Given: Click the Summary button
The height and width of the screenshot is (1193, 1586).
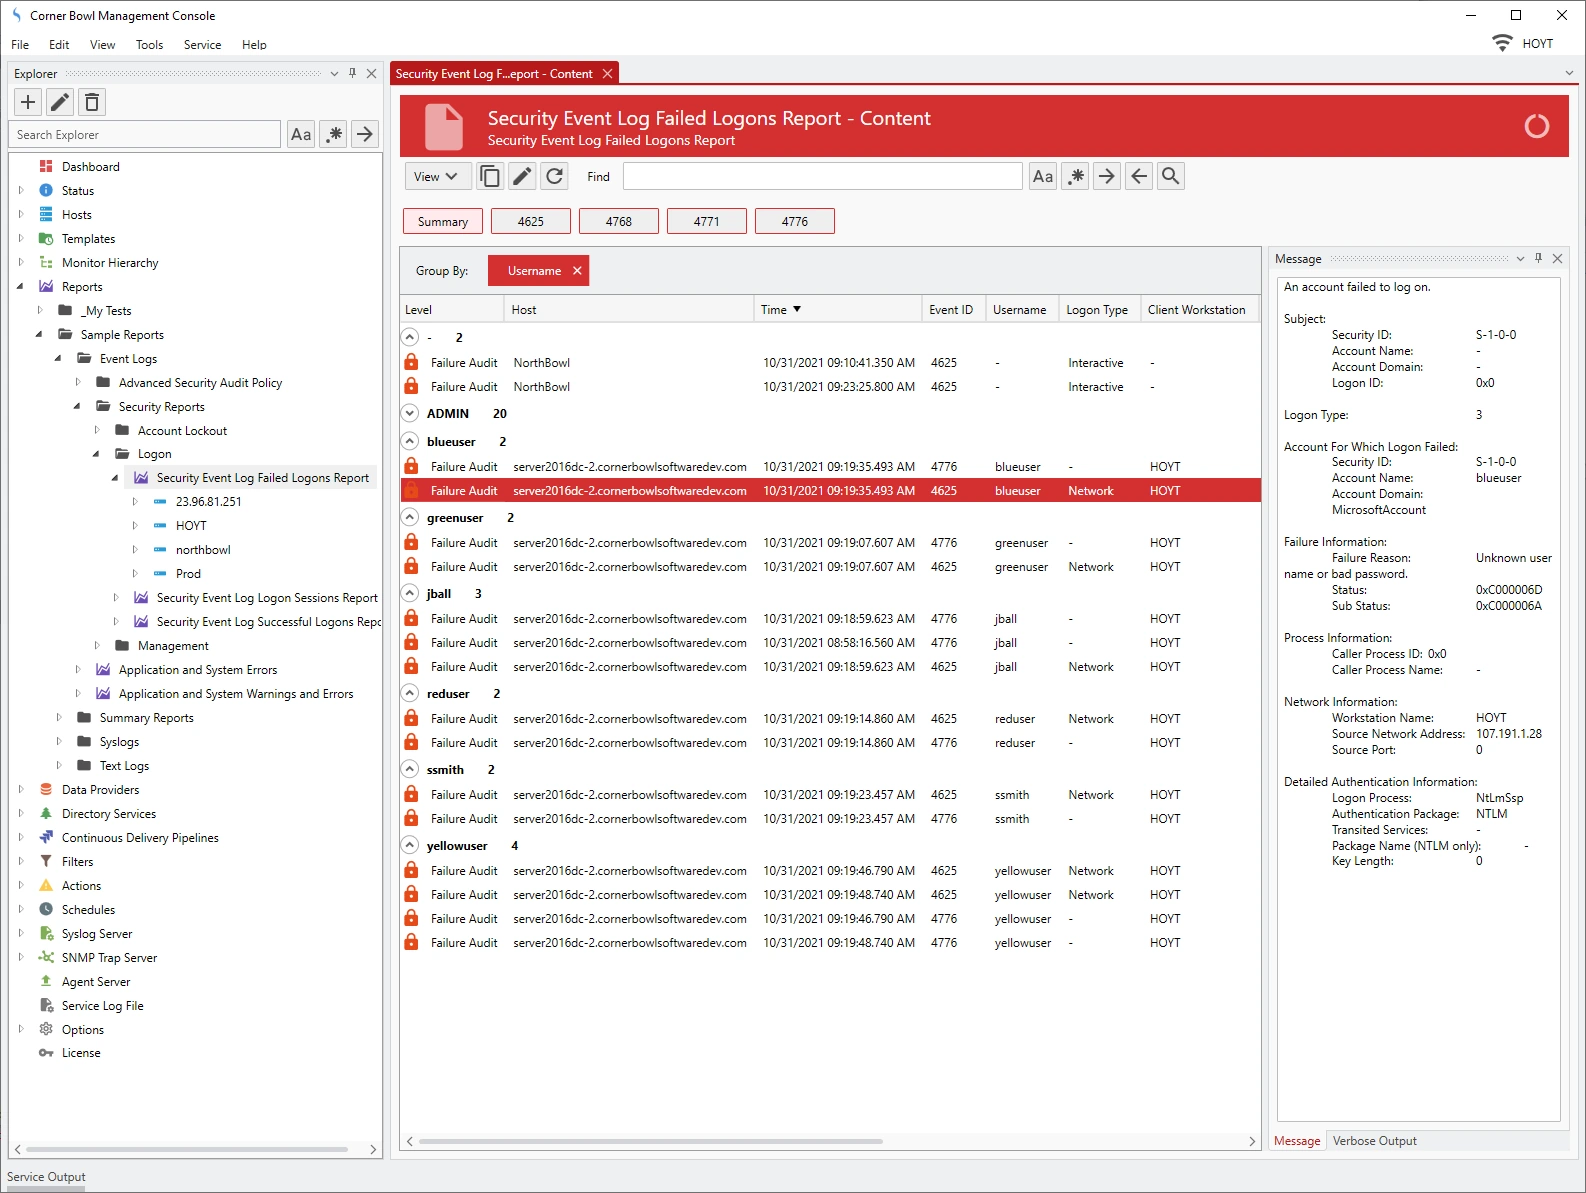Looking at the screenshot, I should [x=443, y=222].
